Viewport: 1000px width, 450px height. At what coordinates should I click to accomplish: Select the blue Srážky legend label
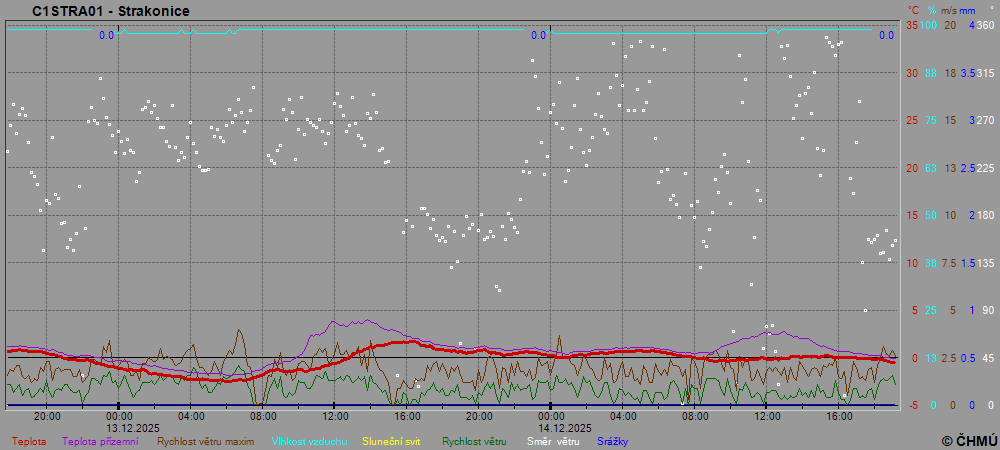(614, 441)
